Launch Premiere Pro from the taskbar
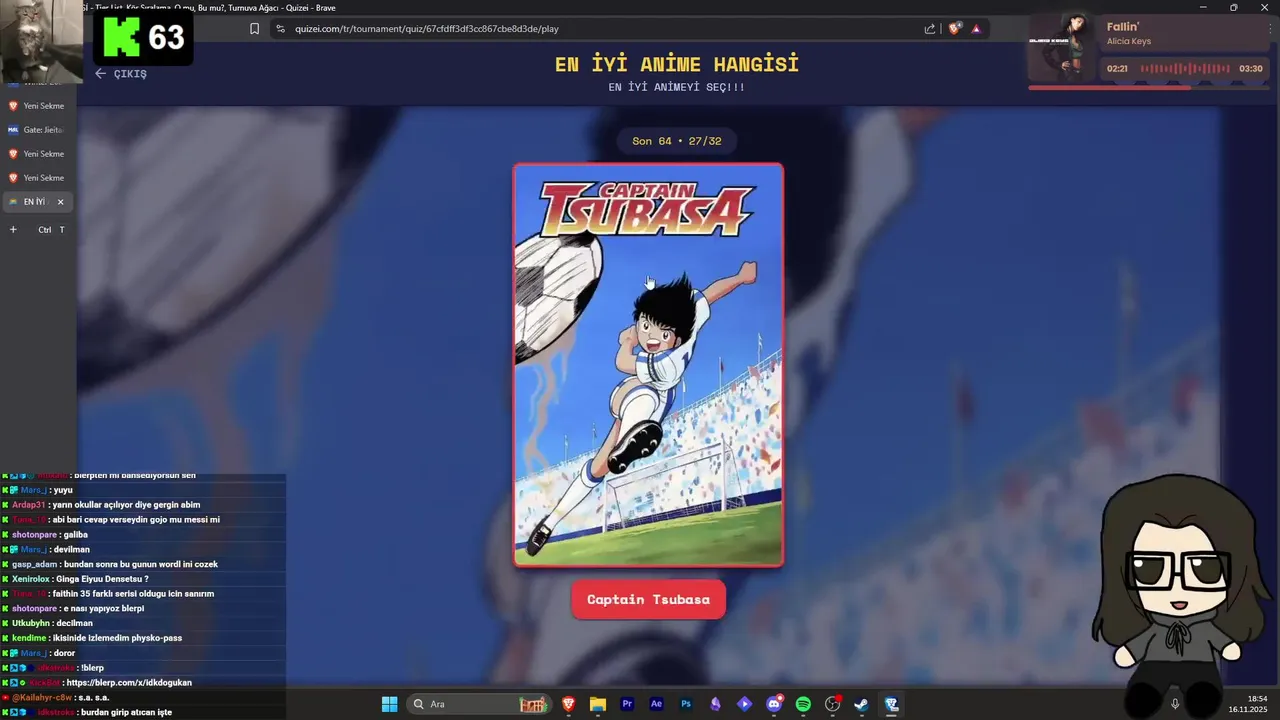The image size is (1280, 720). (x=627, y=704)
